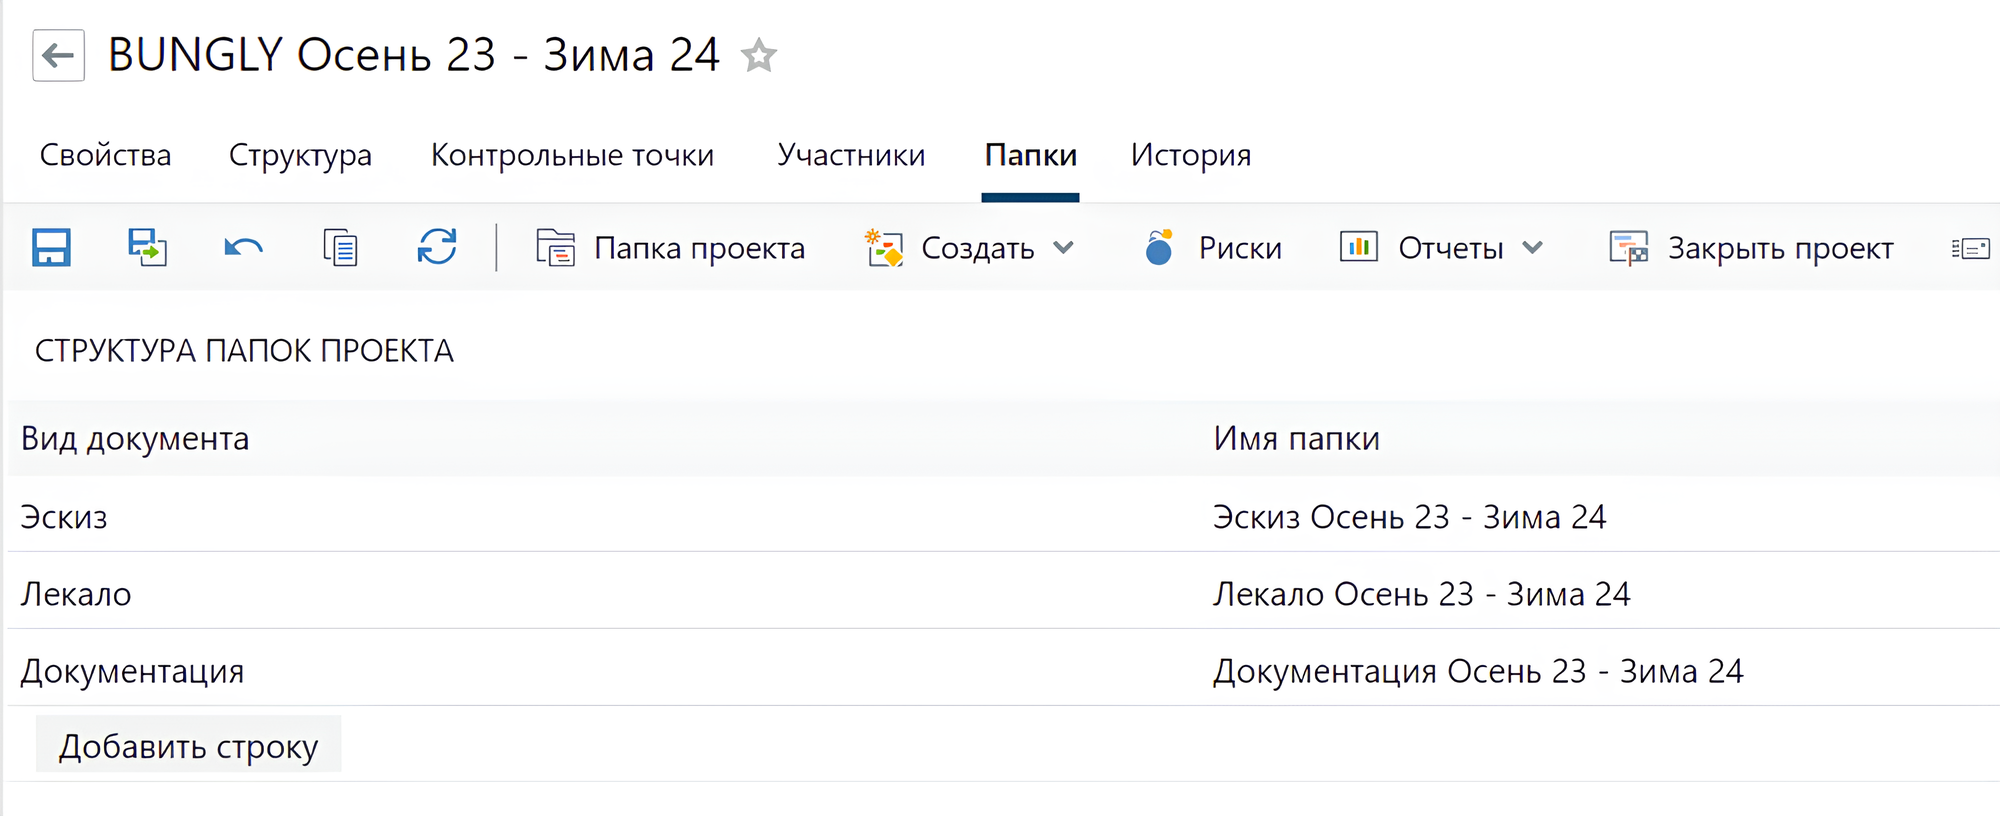Expand the Создать dropdown
Screen dimensions: 2000x816
(969, 248)
